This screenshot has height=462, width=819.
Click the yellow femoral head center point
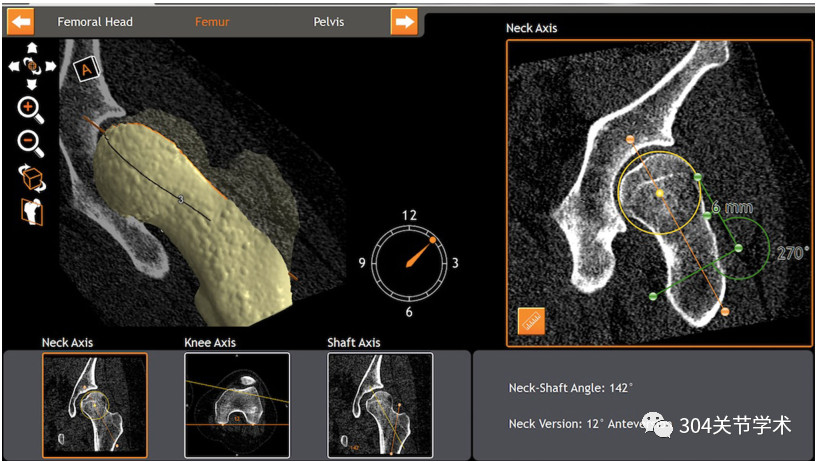(660, 194)
